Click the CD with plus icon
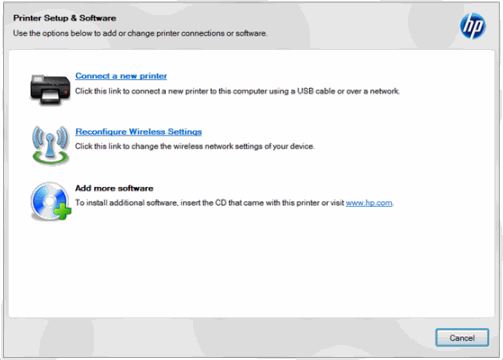This screenshot has height=360, width=503. click(x=51, y=201)
